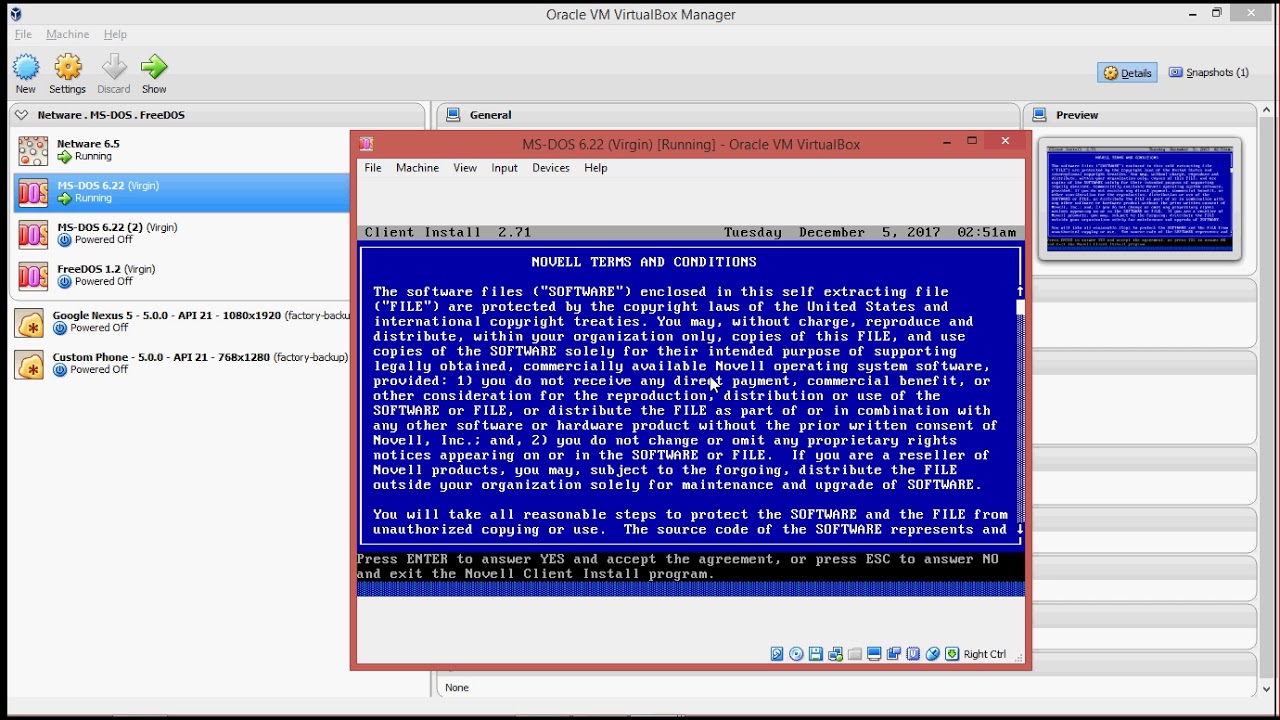Click the NOVELL TERMS AND CONDITIONS heading
Viewport: 1280px width, 720px height.
[644, 262]
